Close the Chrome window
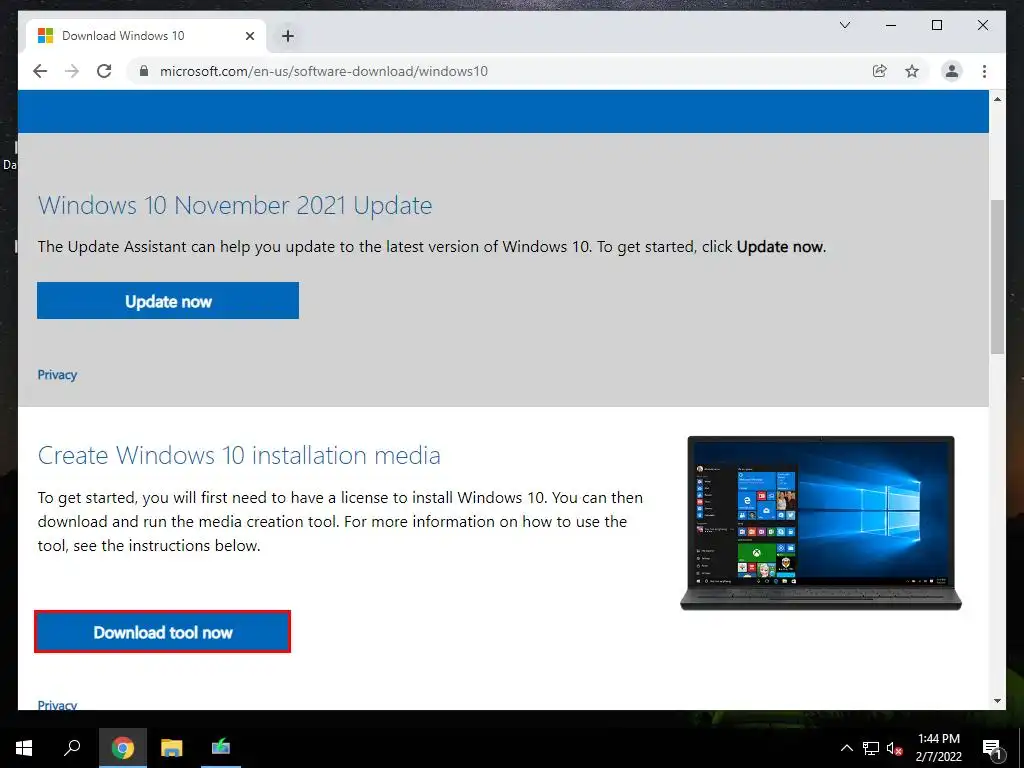This screenshot has width=1024, height=768. [x=982, y=25]
